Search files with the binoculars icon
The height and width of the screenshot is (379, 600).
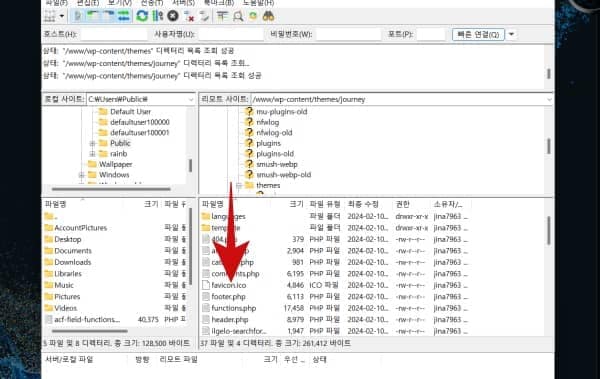tap(268, 16)
